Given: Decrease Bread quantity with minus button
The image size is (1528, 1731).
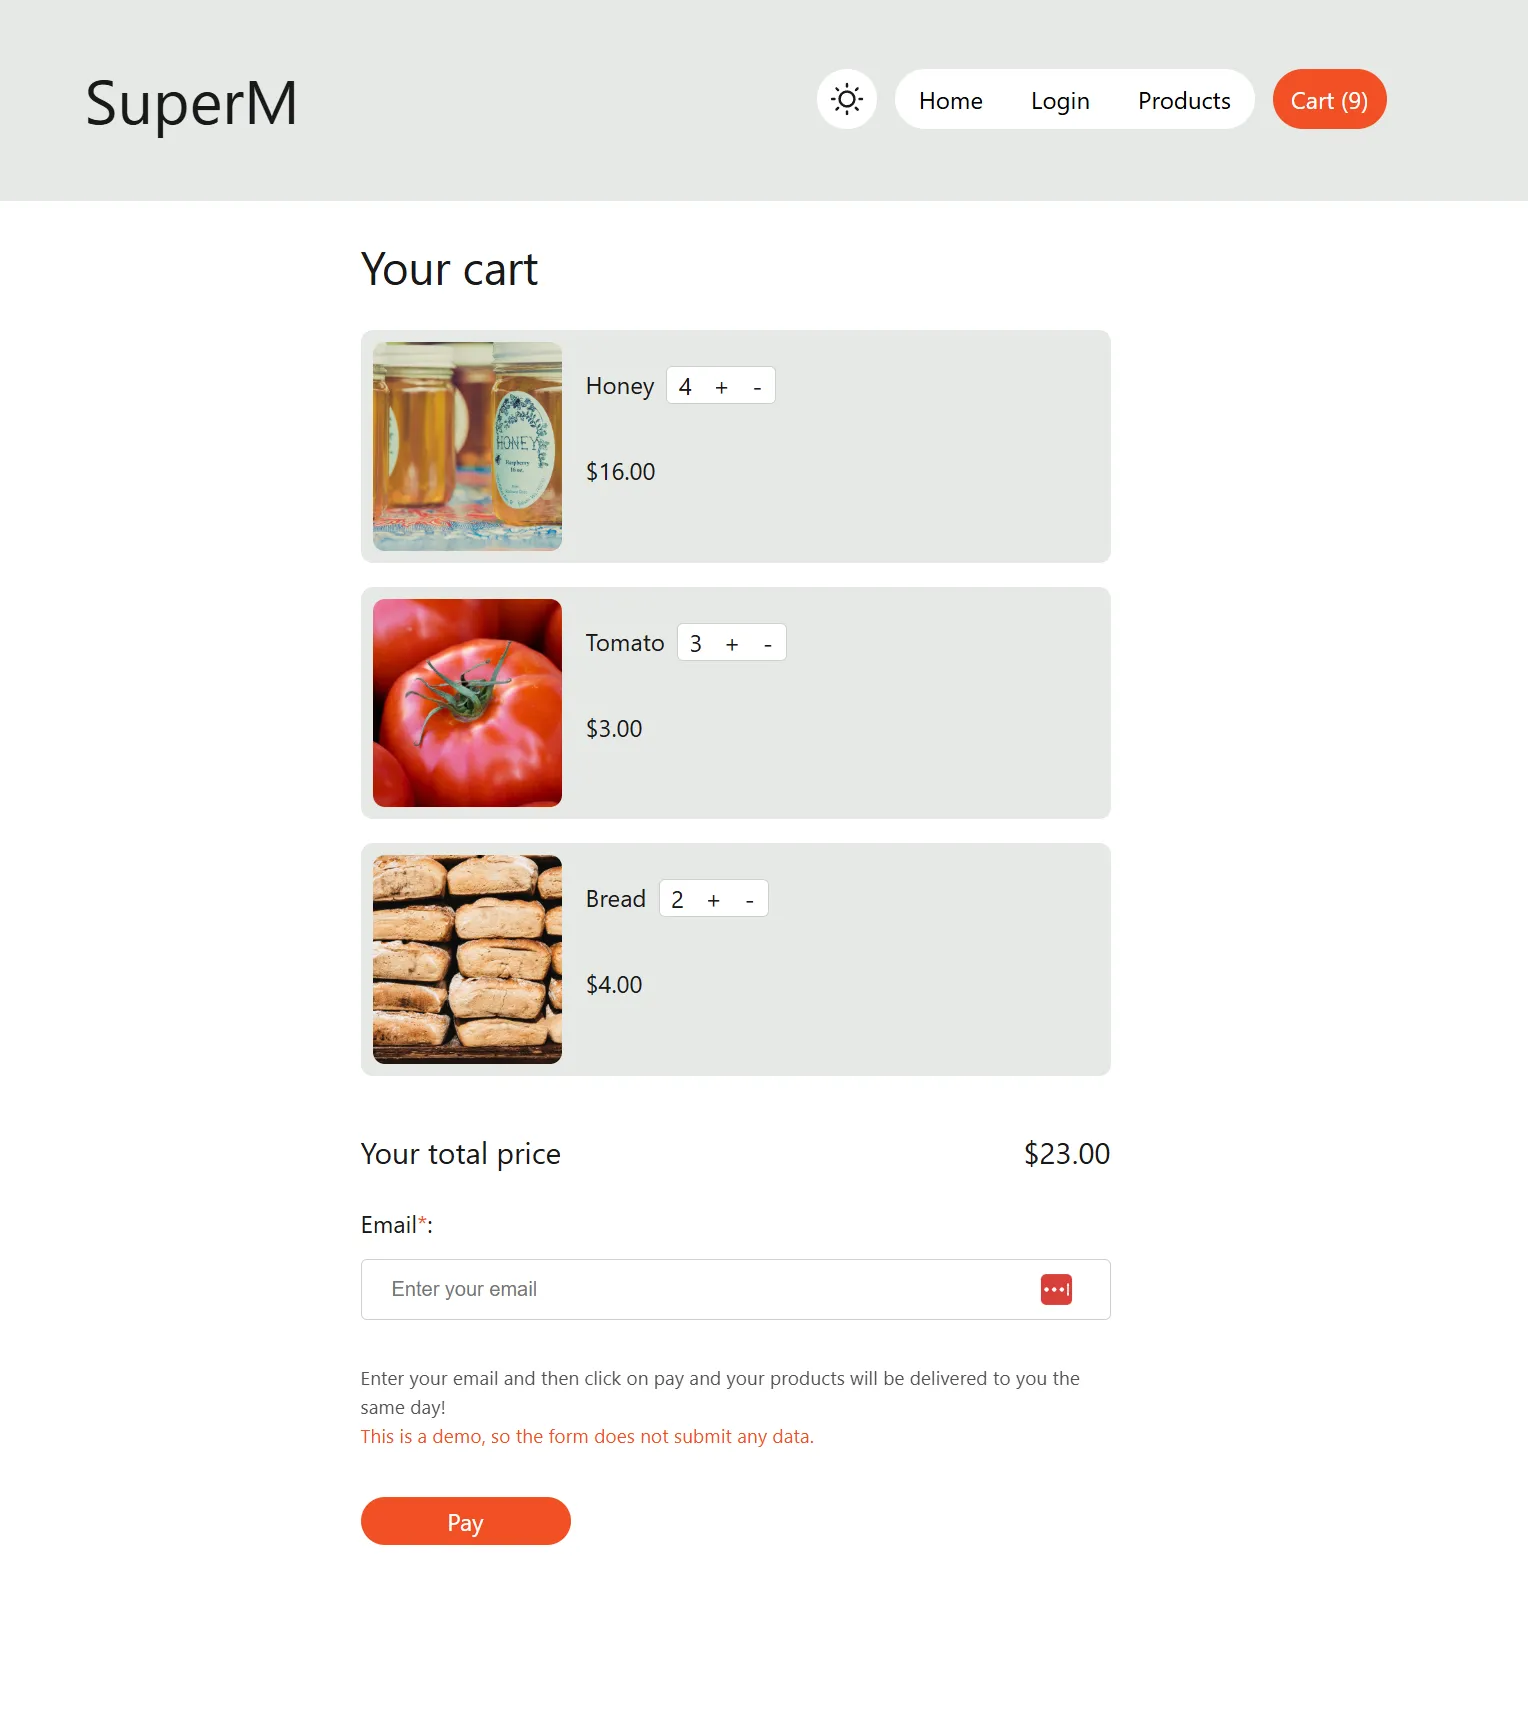Looking at the screenshot, I should [x=750, y=899].
